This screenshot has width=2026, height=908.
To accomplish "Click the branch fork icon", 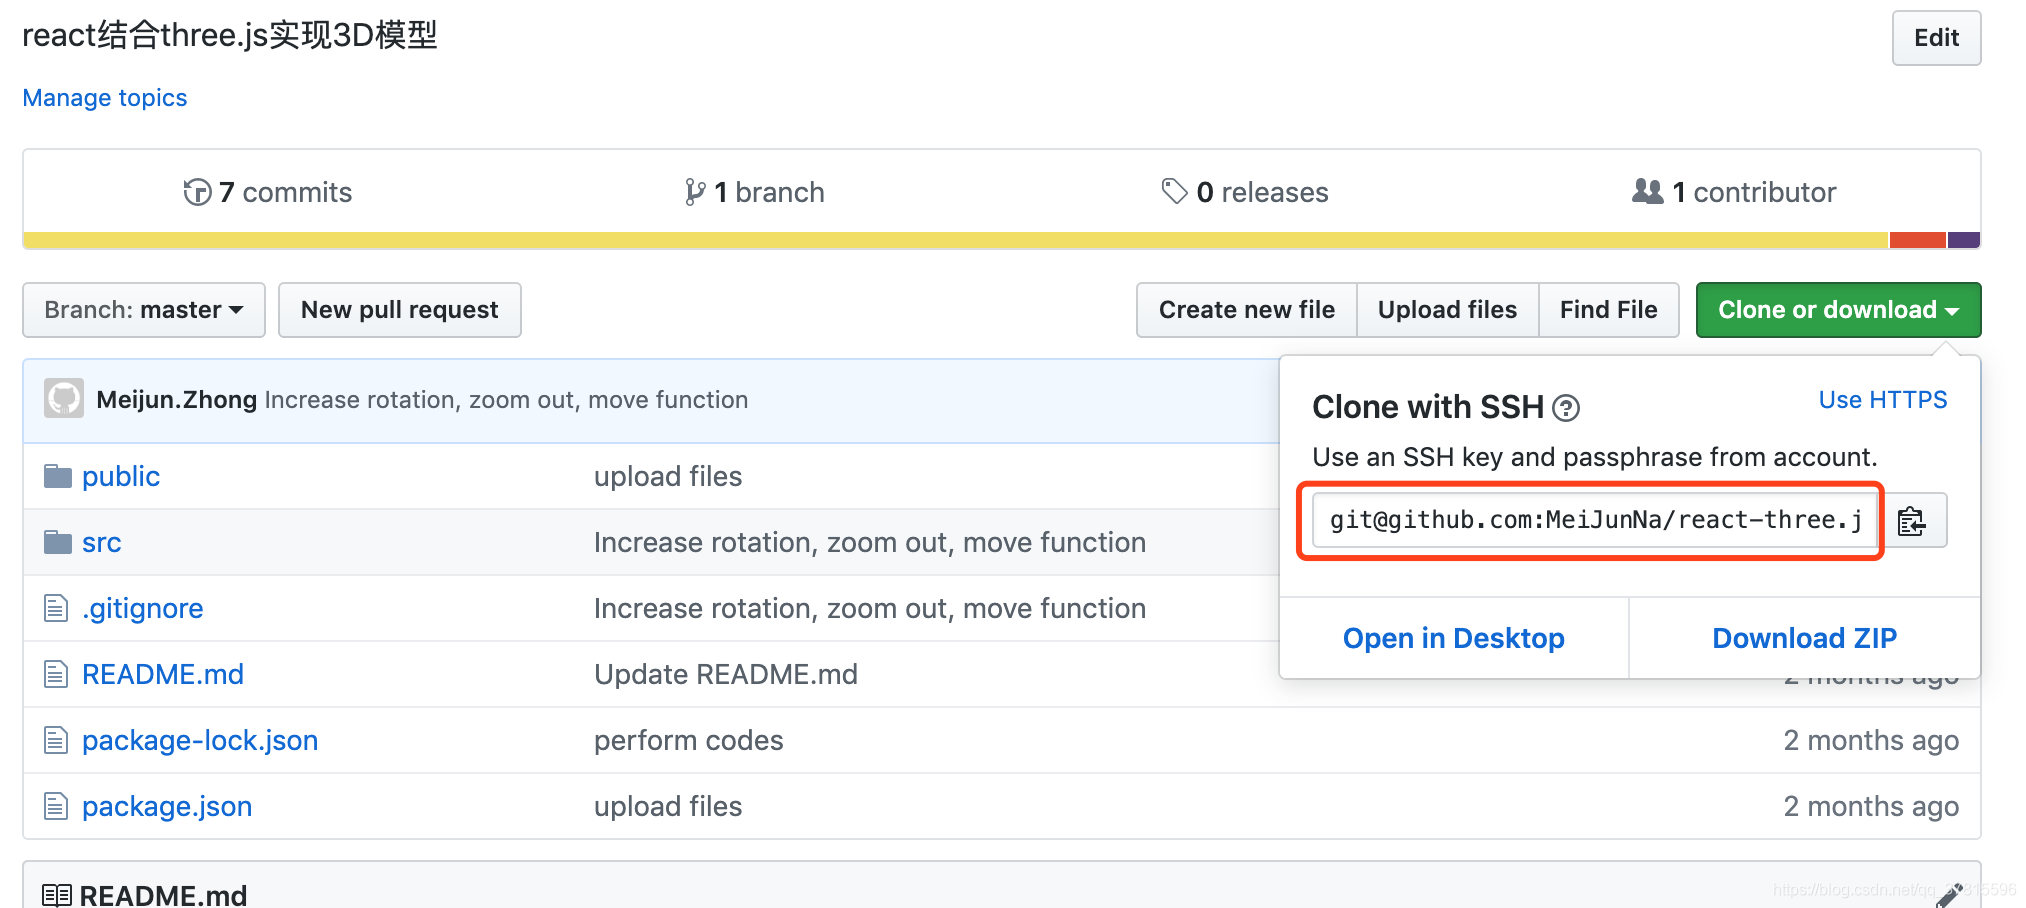I will [x=694, y=192].
